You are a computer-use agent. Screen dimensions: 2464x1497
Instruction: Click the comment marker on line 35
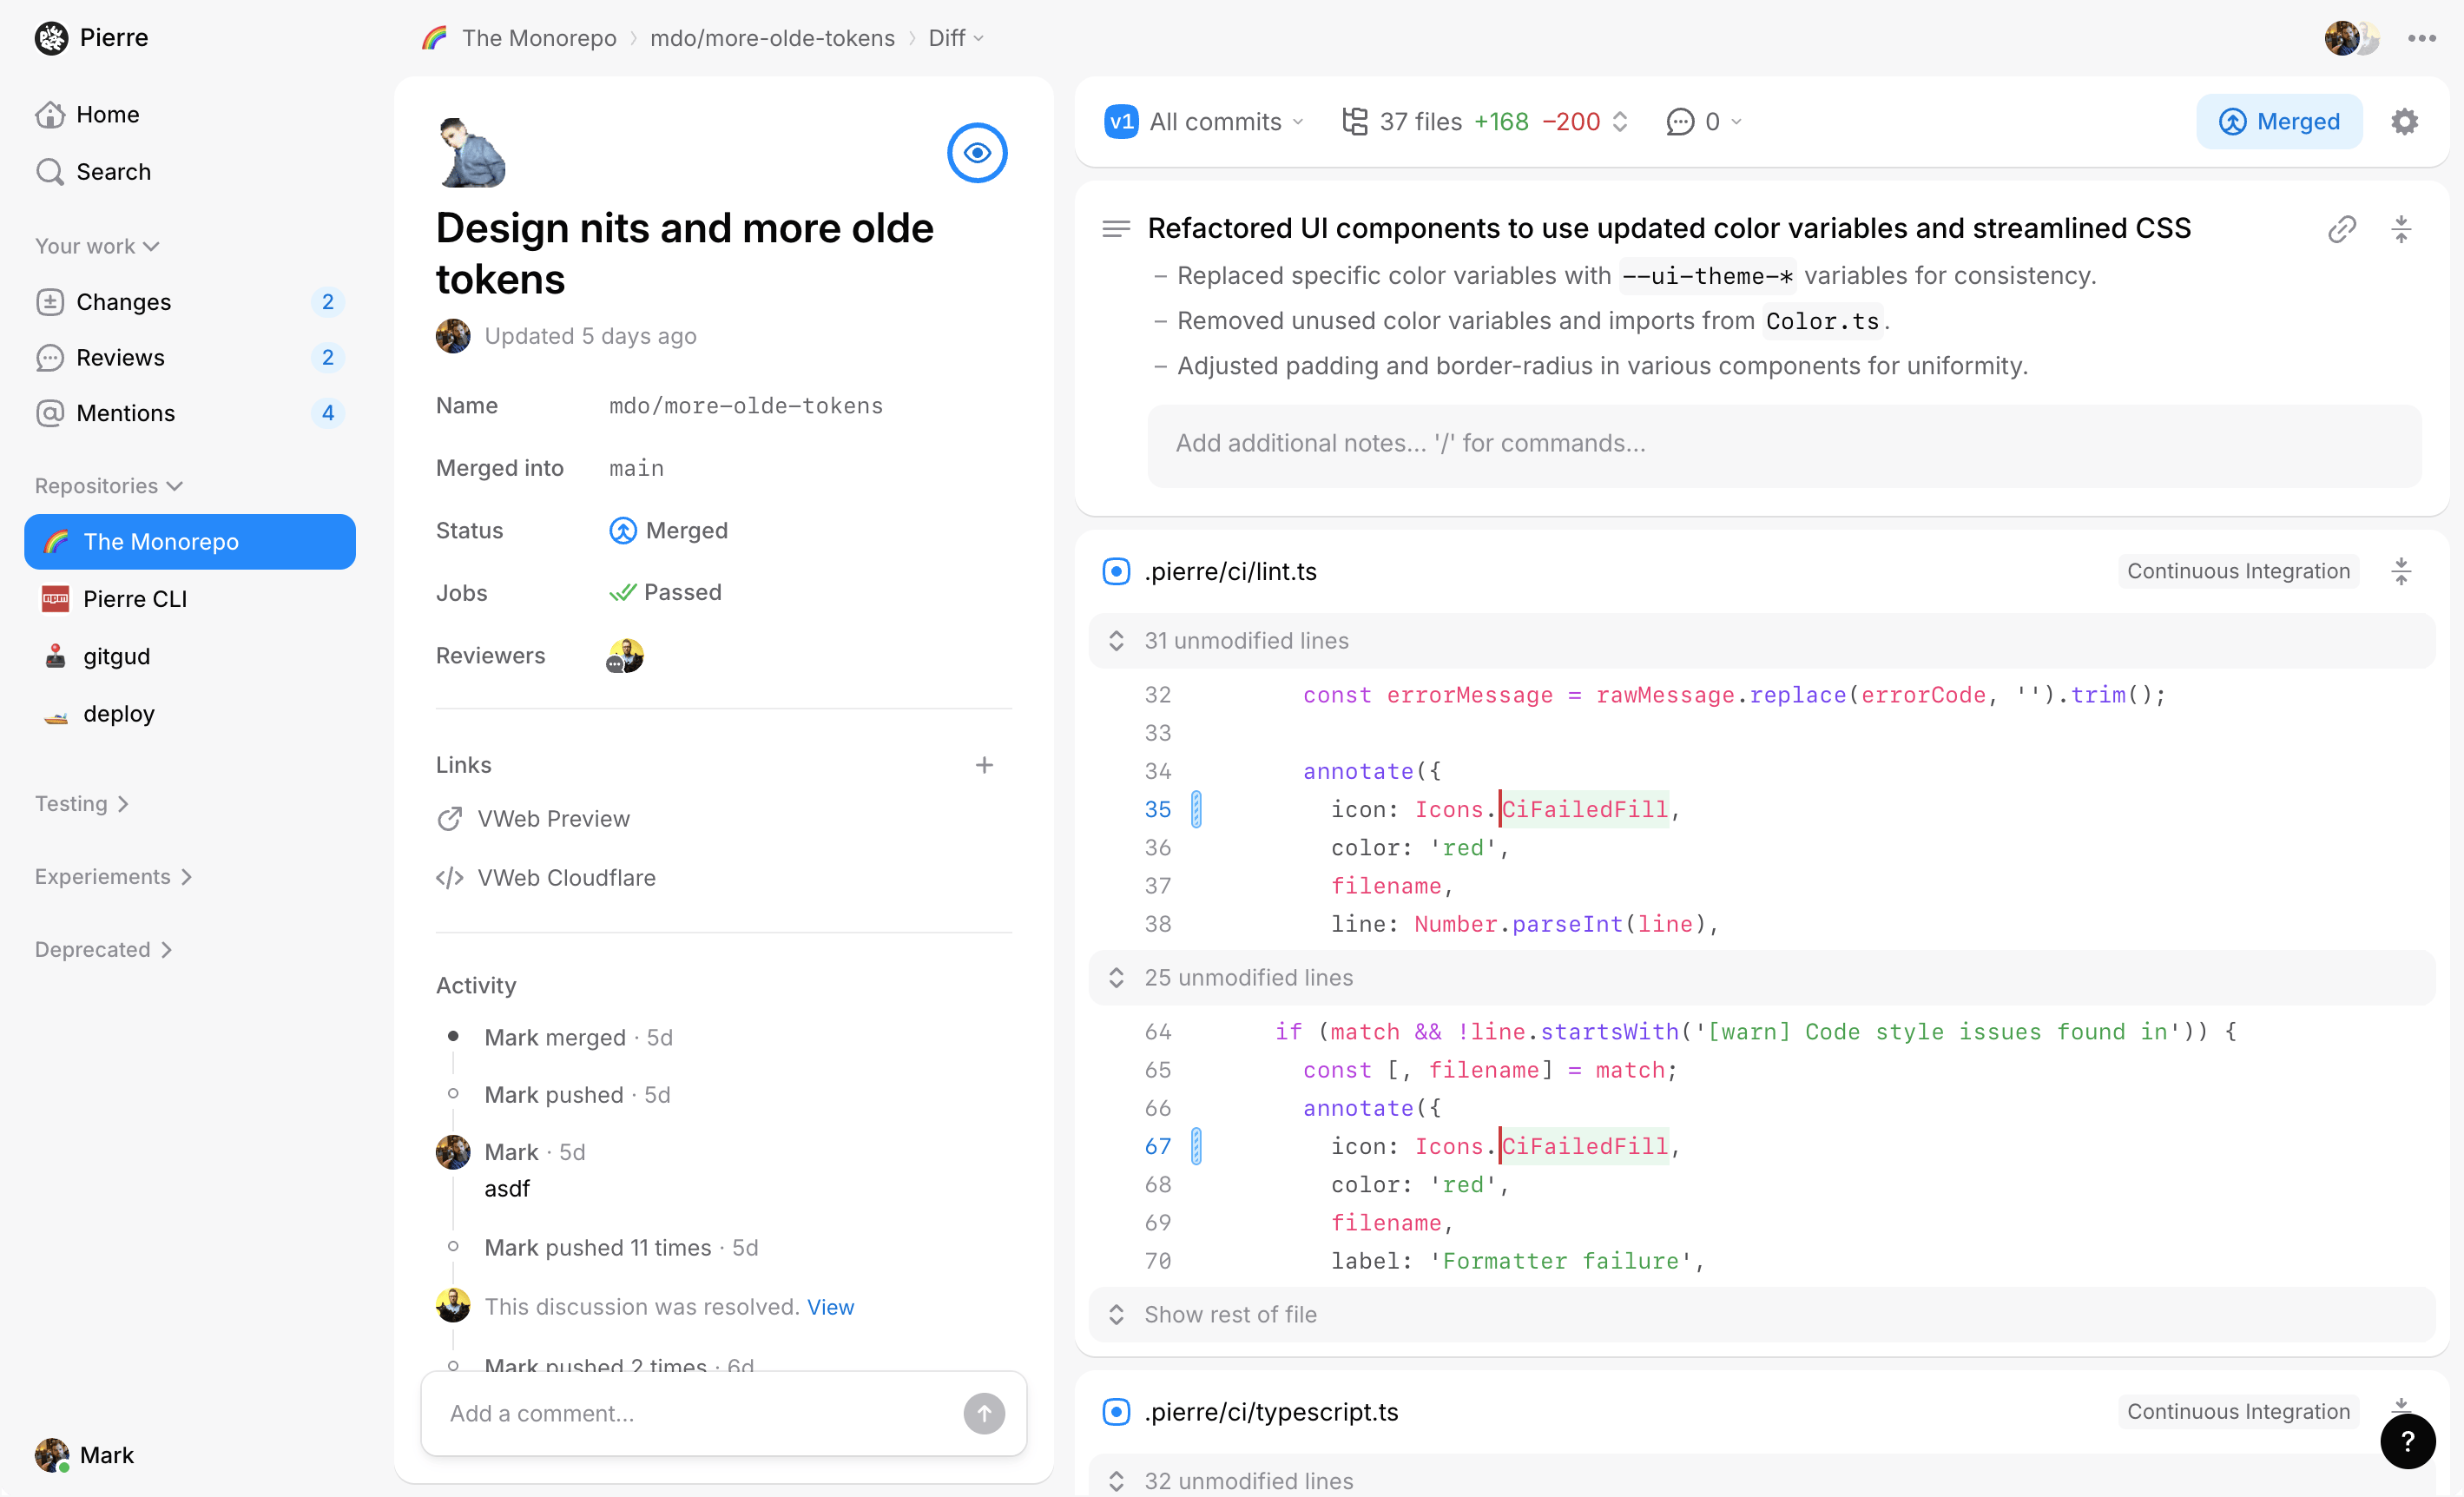point(1196,809)
